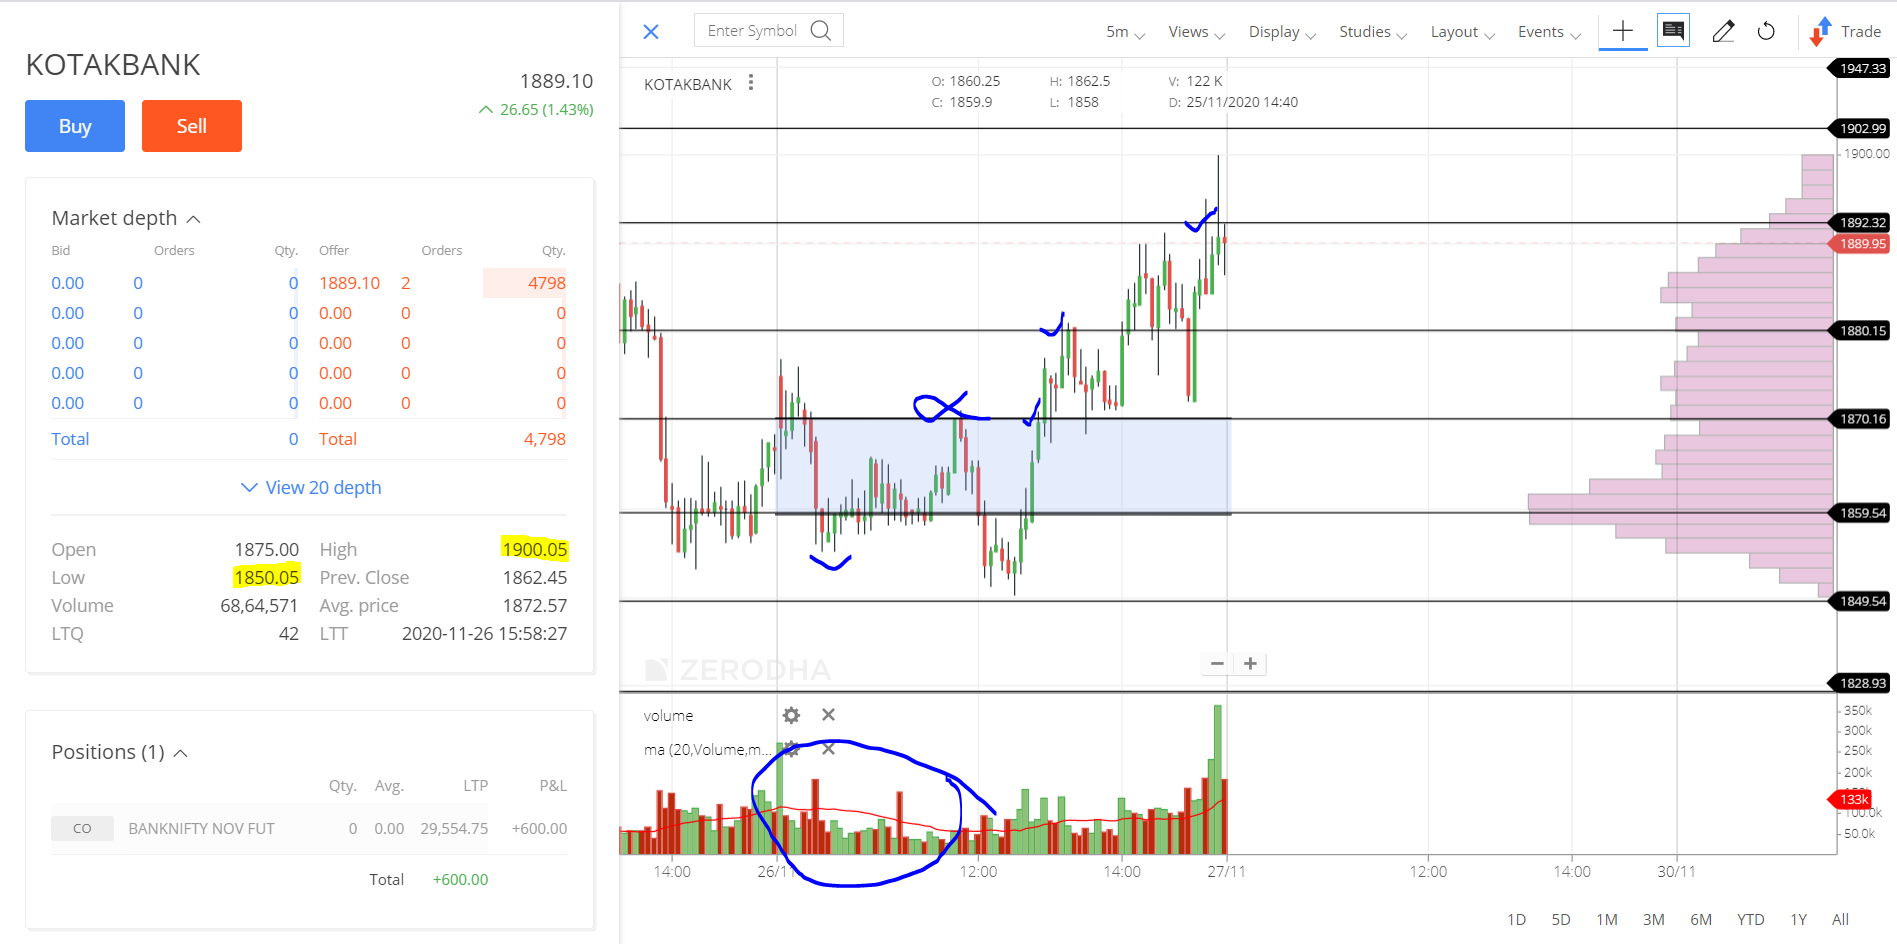Select the YTD range tab
Viewport: 1897px width, 944px height.
click(x=1750, y=919)
